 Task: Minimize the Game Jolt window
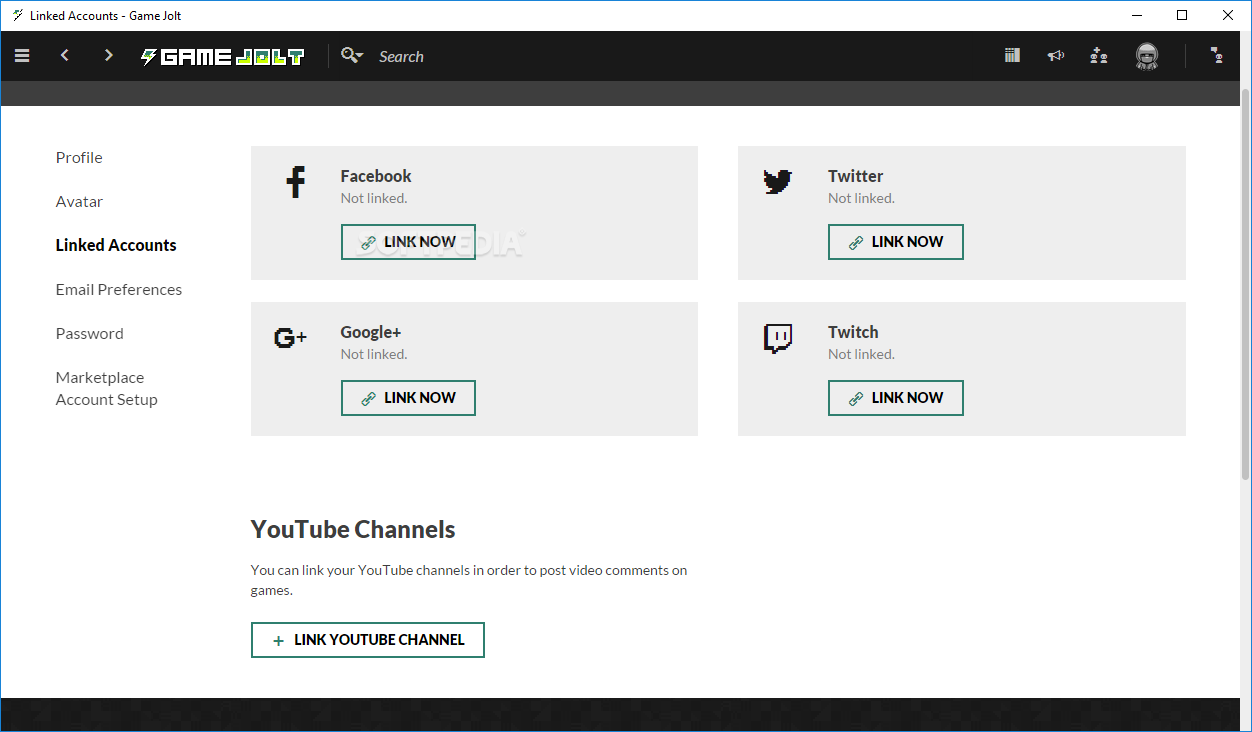click(1137, 15)
